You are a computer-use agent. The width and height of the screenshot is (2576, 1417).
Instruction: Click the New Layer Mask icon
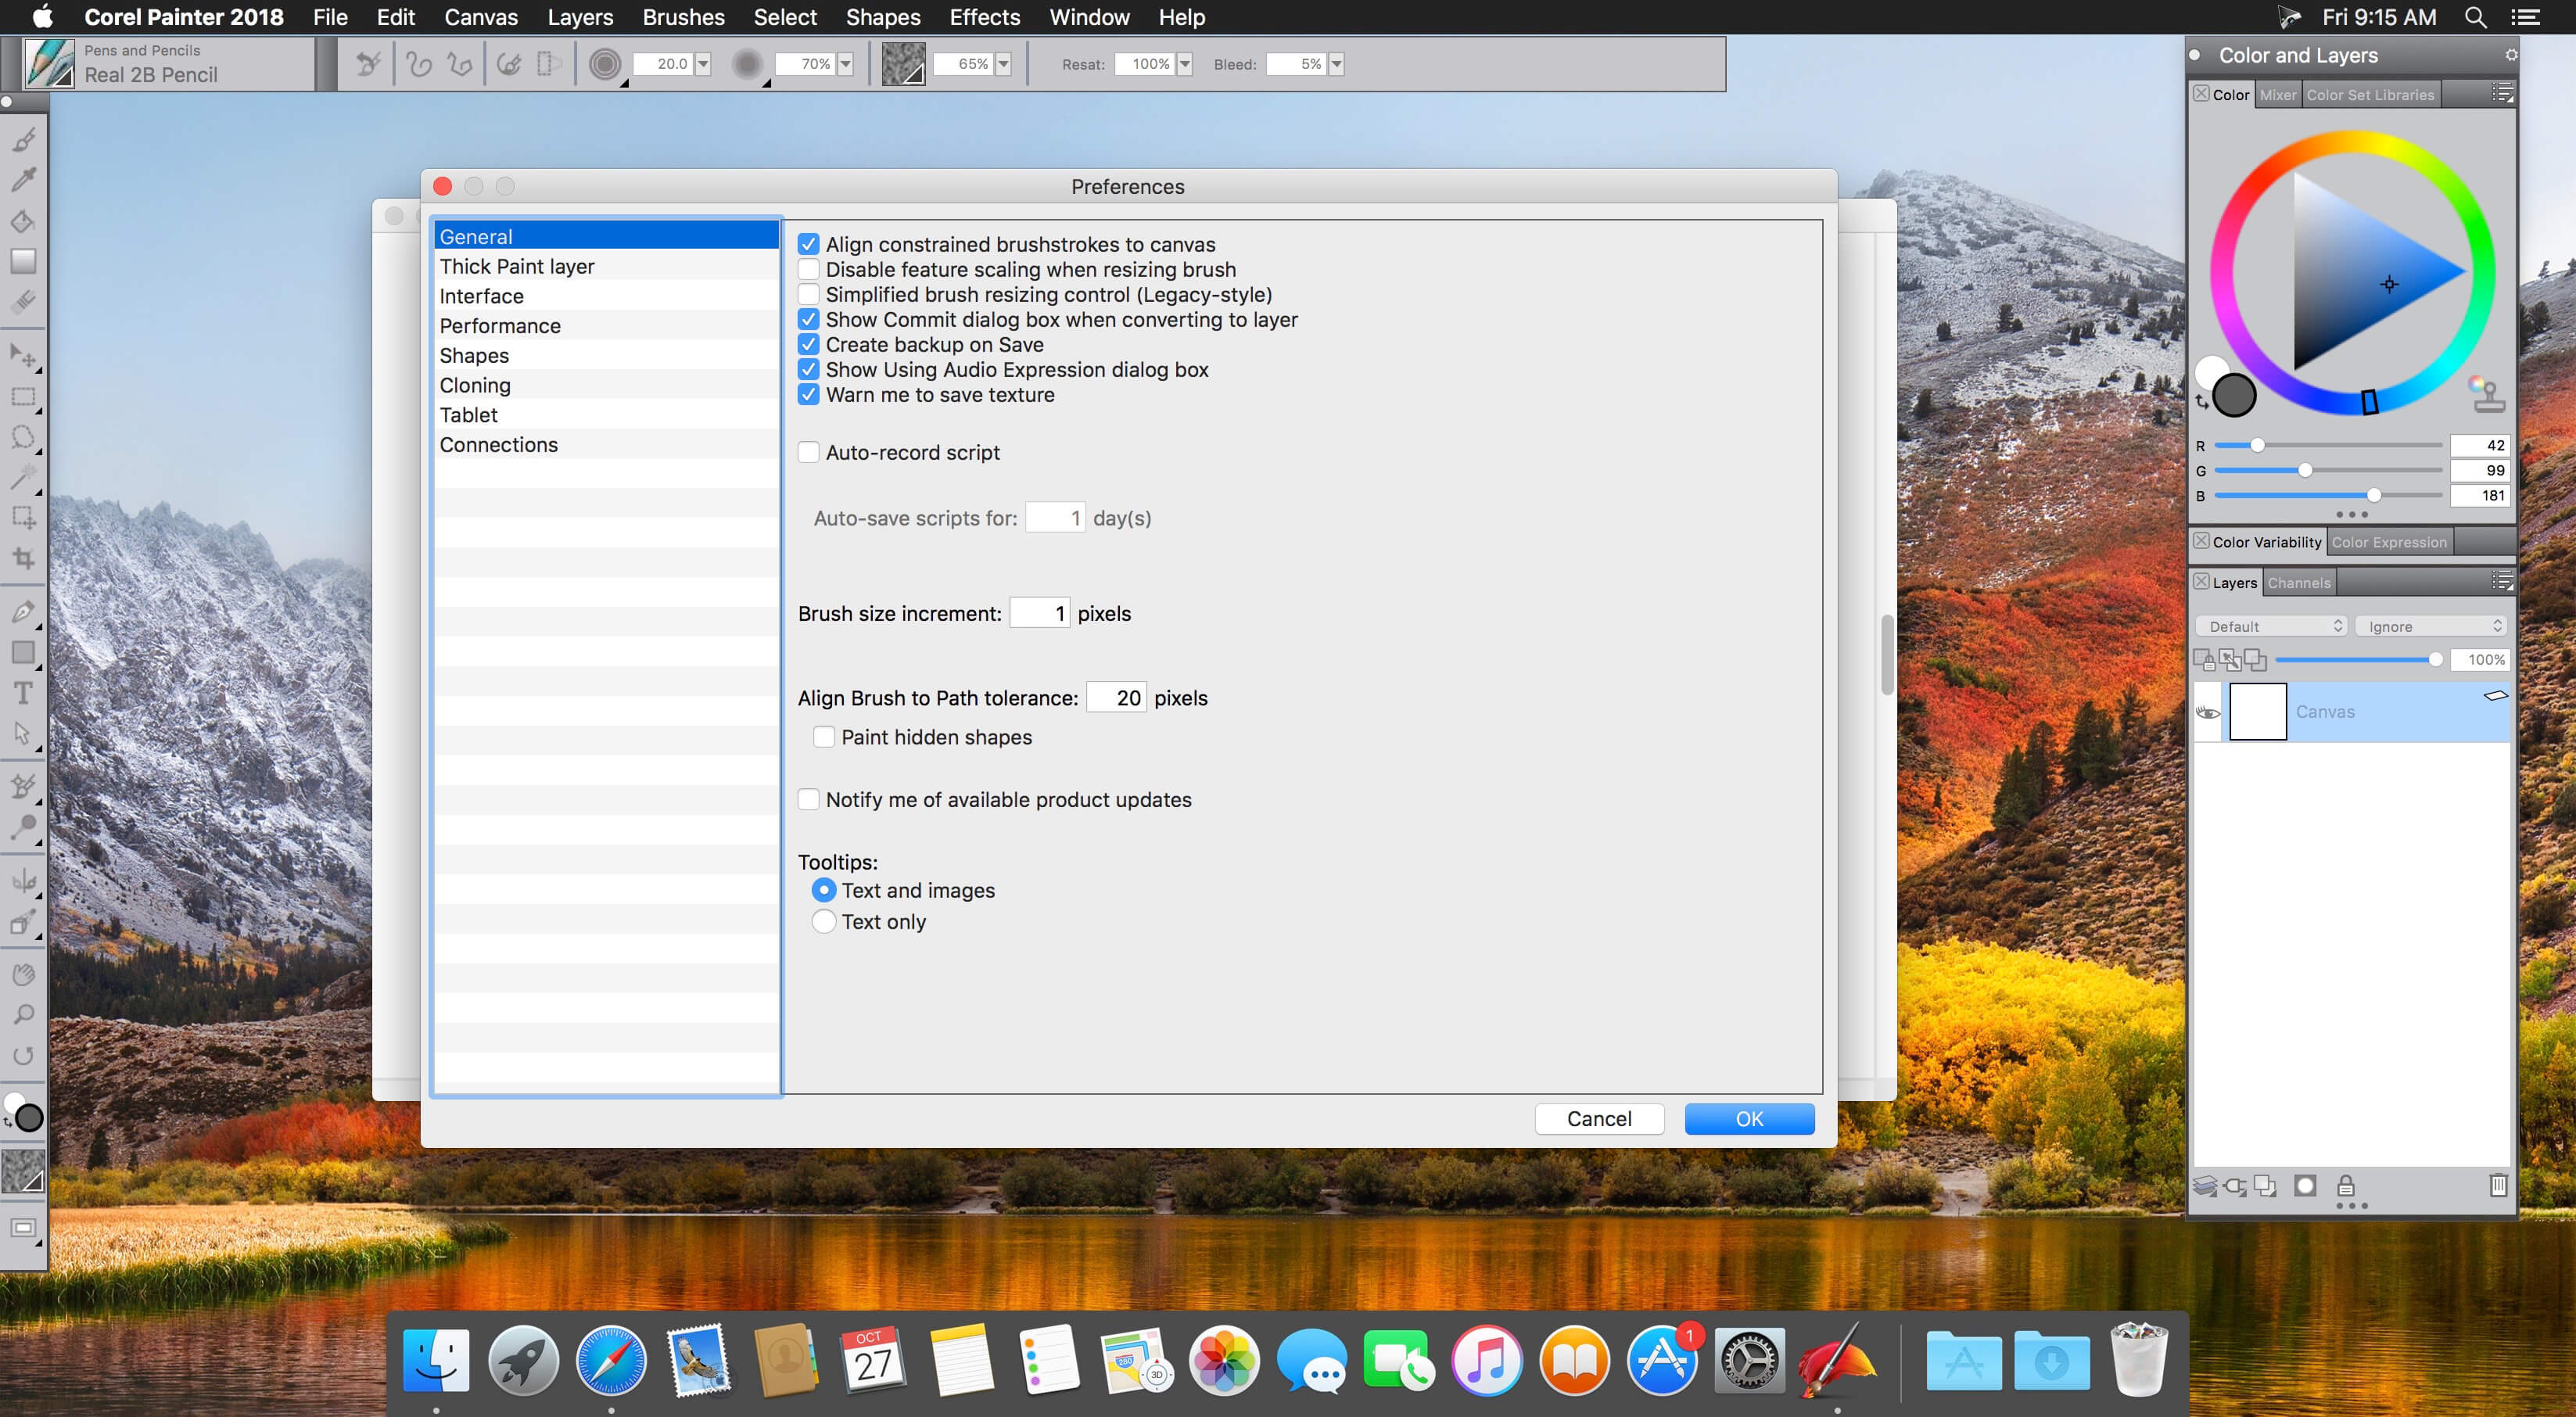pos(2305,1186)
